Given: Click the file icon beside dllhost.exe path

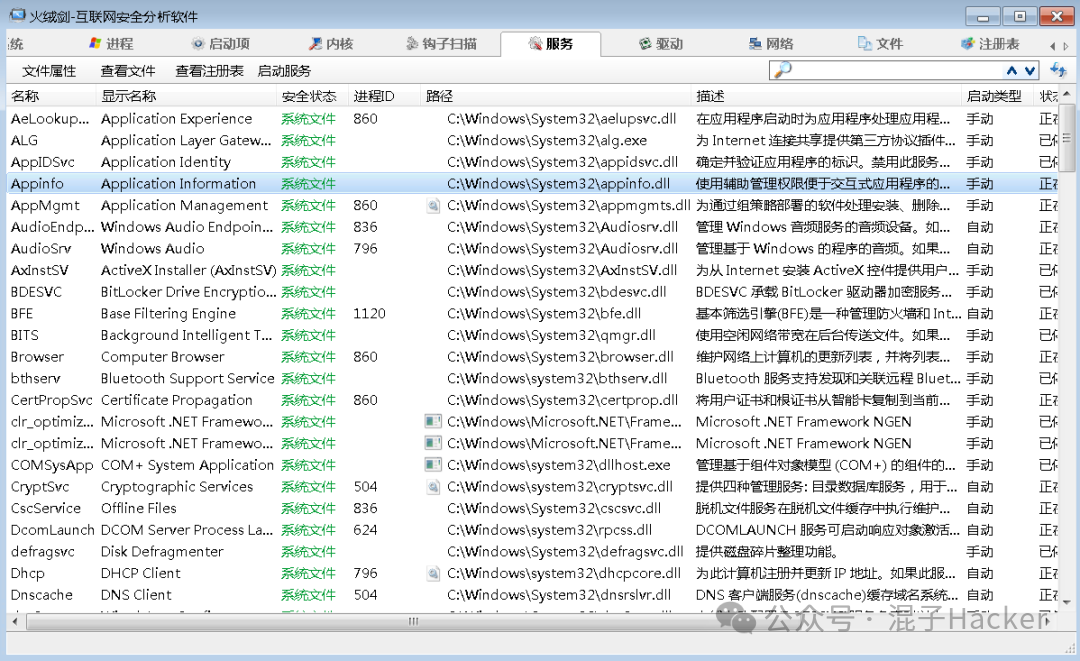Looking at the screenshot, I should 433,465.
